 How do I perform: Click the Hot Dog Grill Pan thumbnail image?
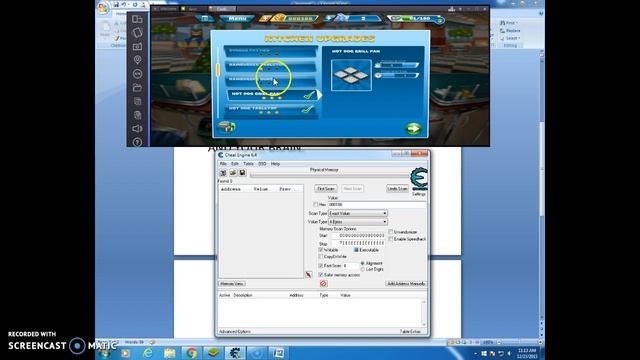point(351,75)
